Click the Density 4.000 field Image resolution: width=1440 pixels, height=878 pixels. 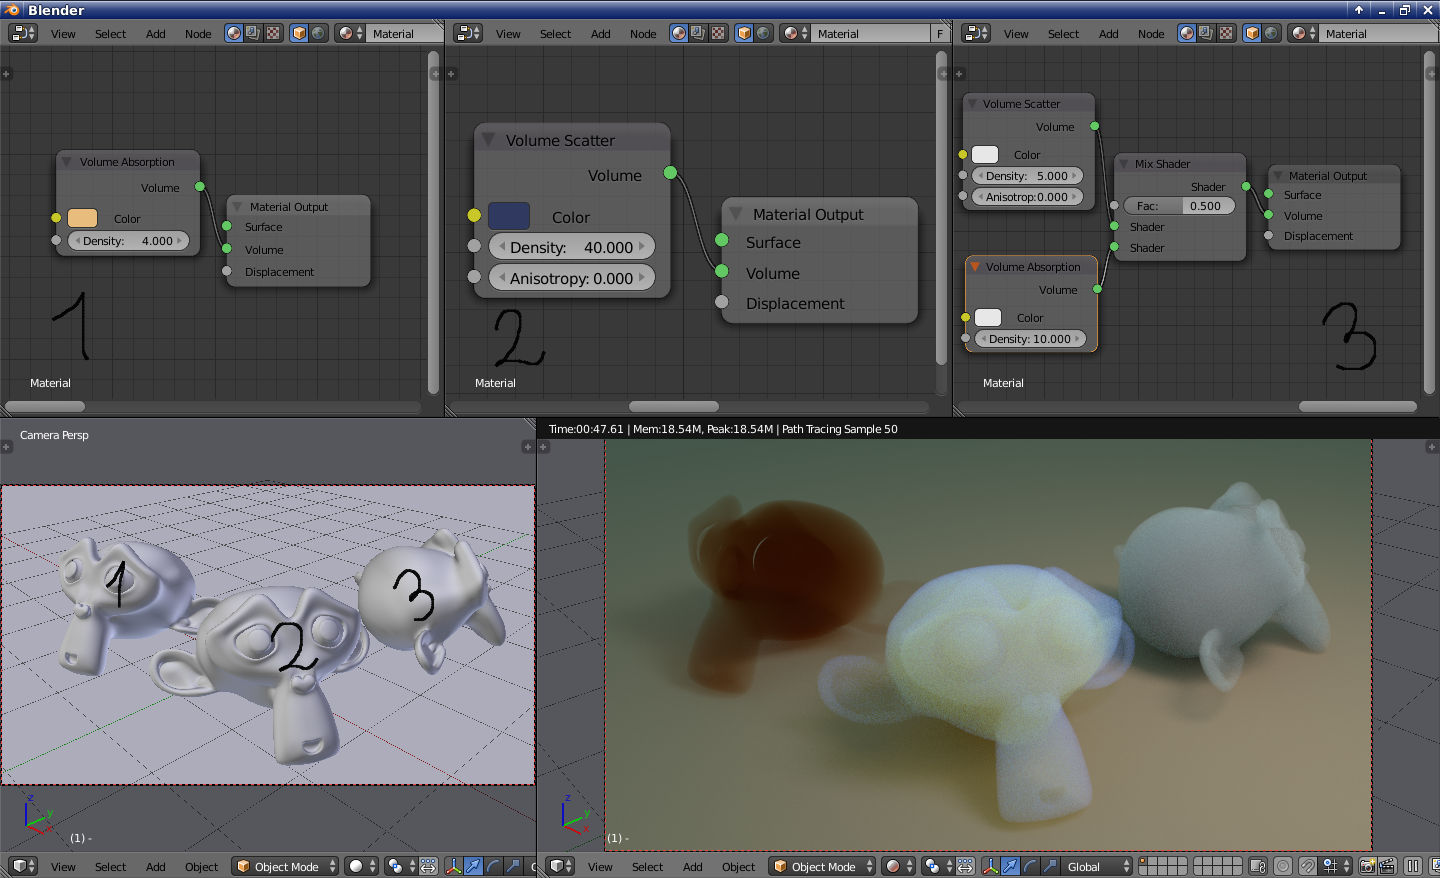point(129,241)
